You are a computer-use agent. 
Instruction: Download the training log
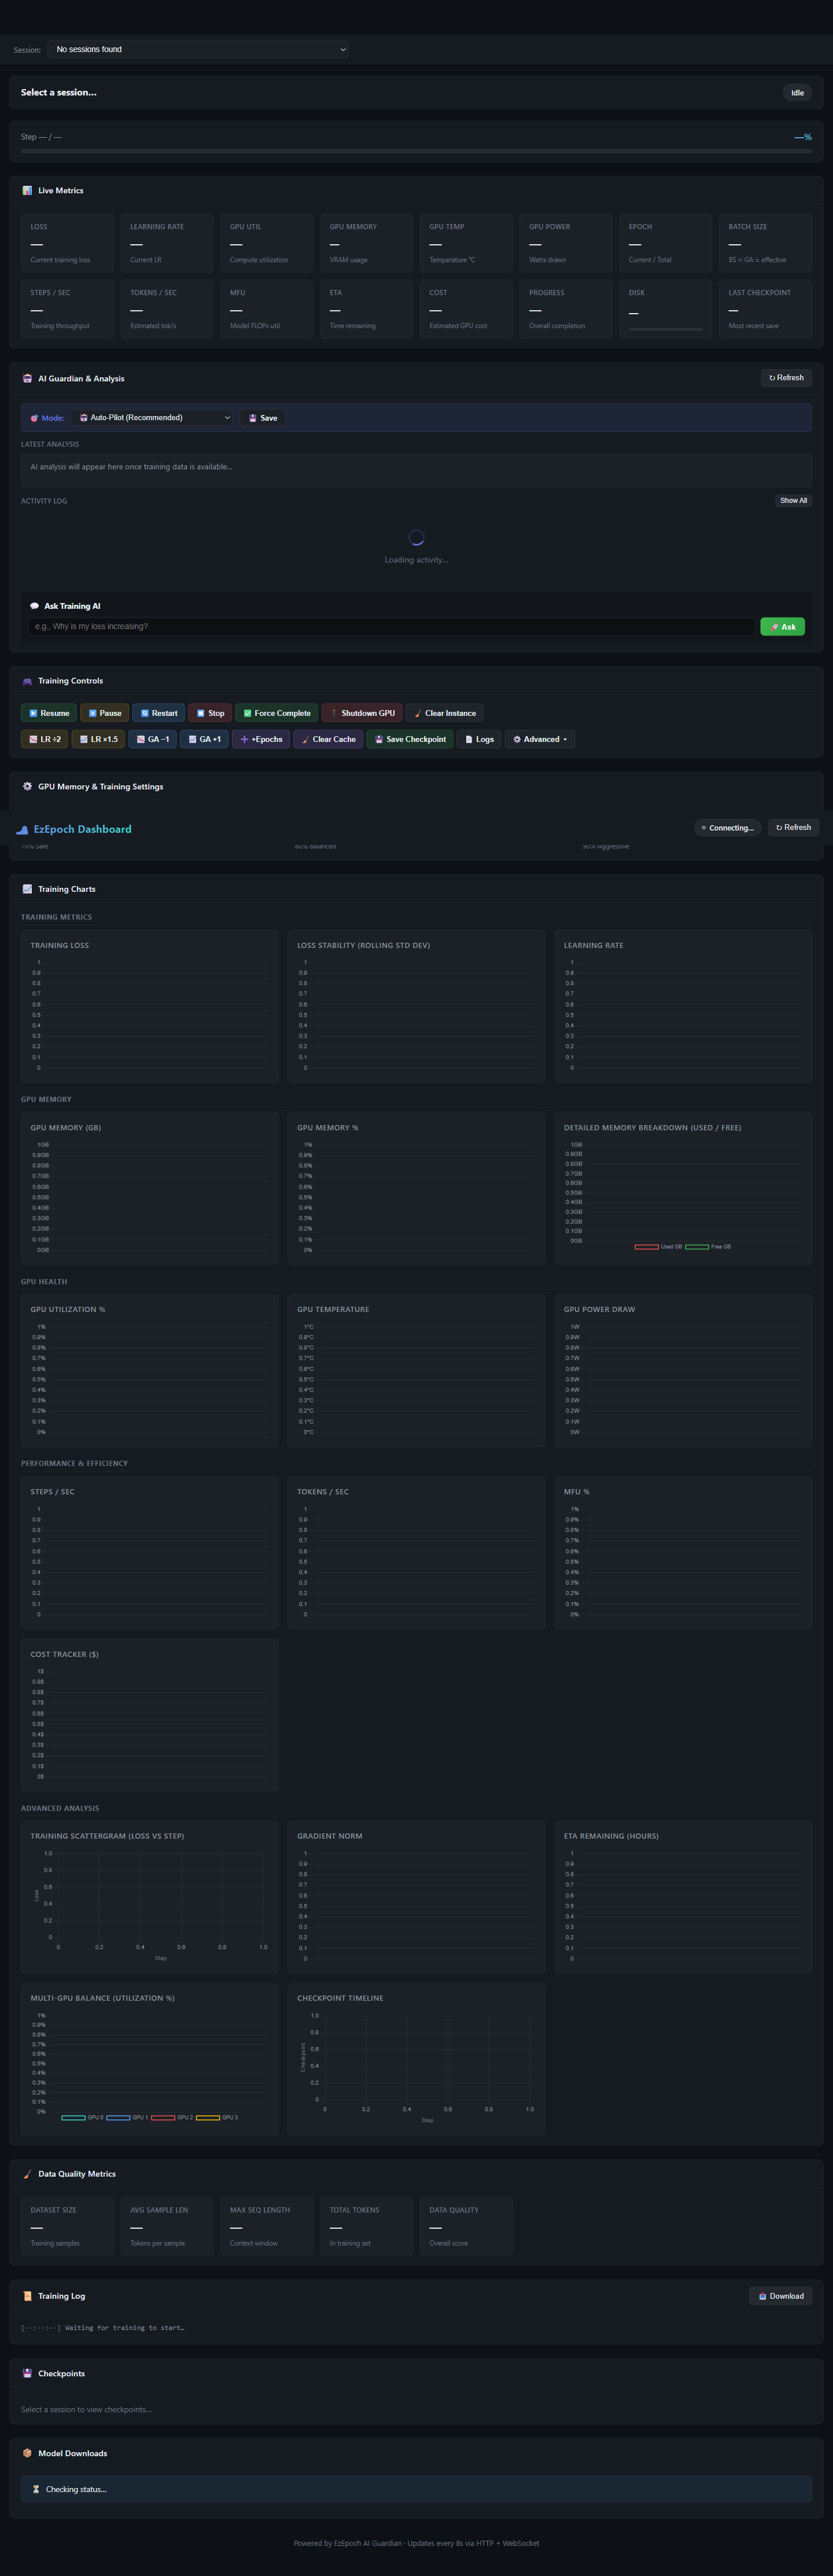[x=781, y=2296]
